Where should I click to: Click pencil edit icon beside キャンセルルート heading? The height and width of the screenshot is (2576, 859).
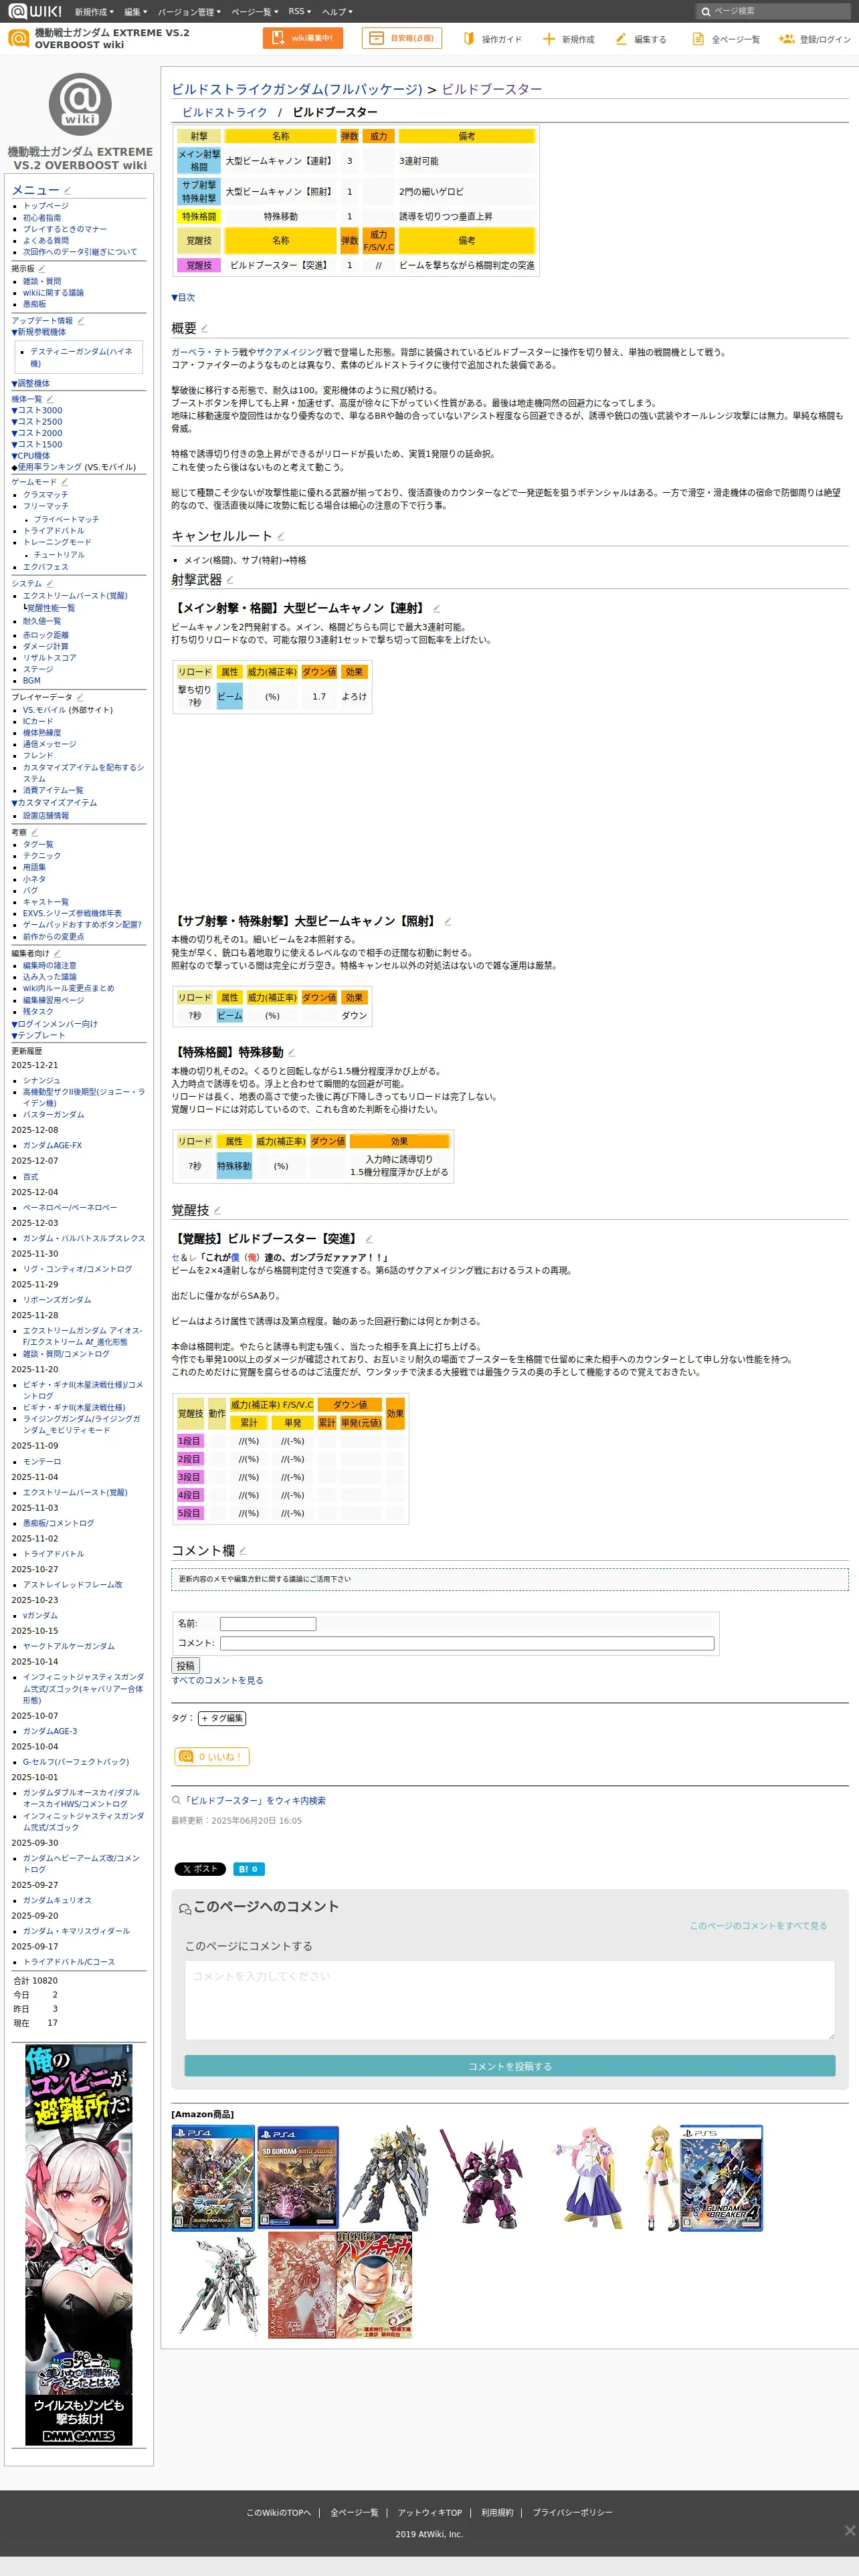(x=281, y=536)
